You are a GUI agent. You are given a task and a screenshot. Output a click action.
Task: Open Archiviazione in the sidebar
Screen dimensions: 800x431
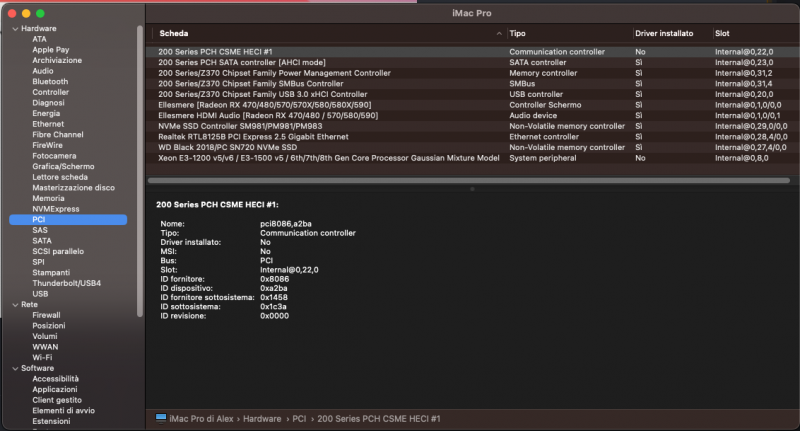pos(57,60)
